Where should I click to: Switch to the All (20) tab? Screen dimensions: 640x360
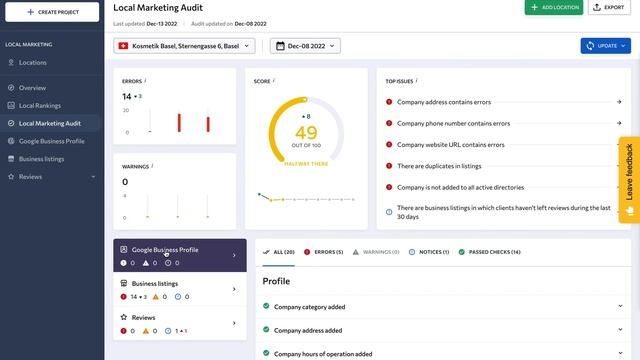[279, 252]
